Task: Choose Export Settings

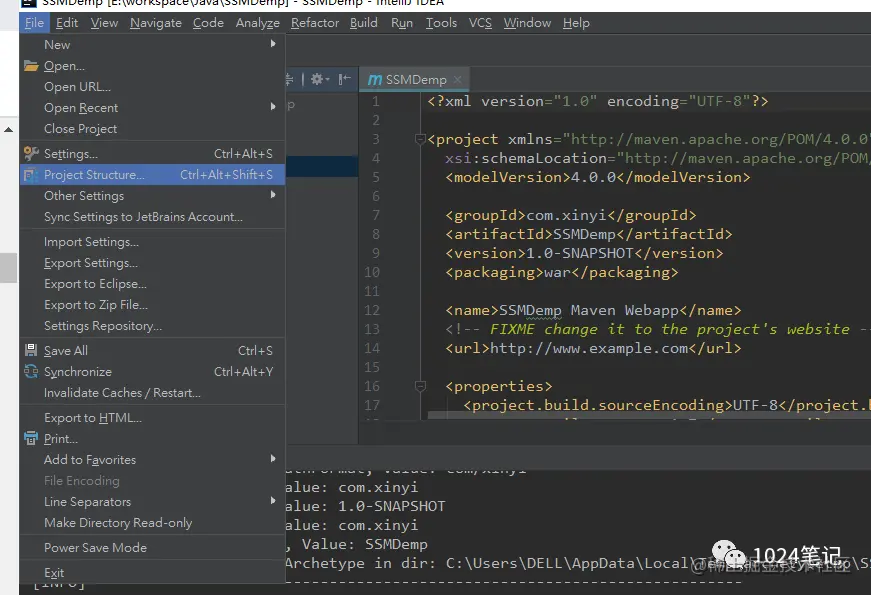Action: tap(152, 263)
